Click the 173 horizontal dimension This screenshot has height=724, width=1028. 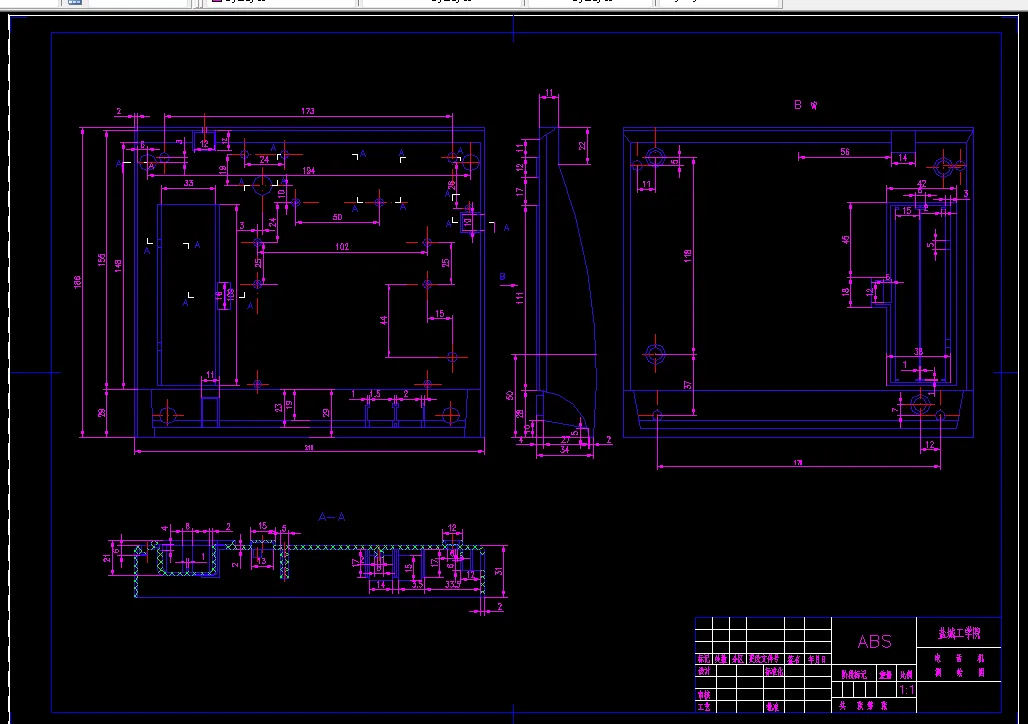[x=307, y=111]
